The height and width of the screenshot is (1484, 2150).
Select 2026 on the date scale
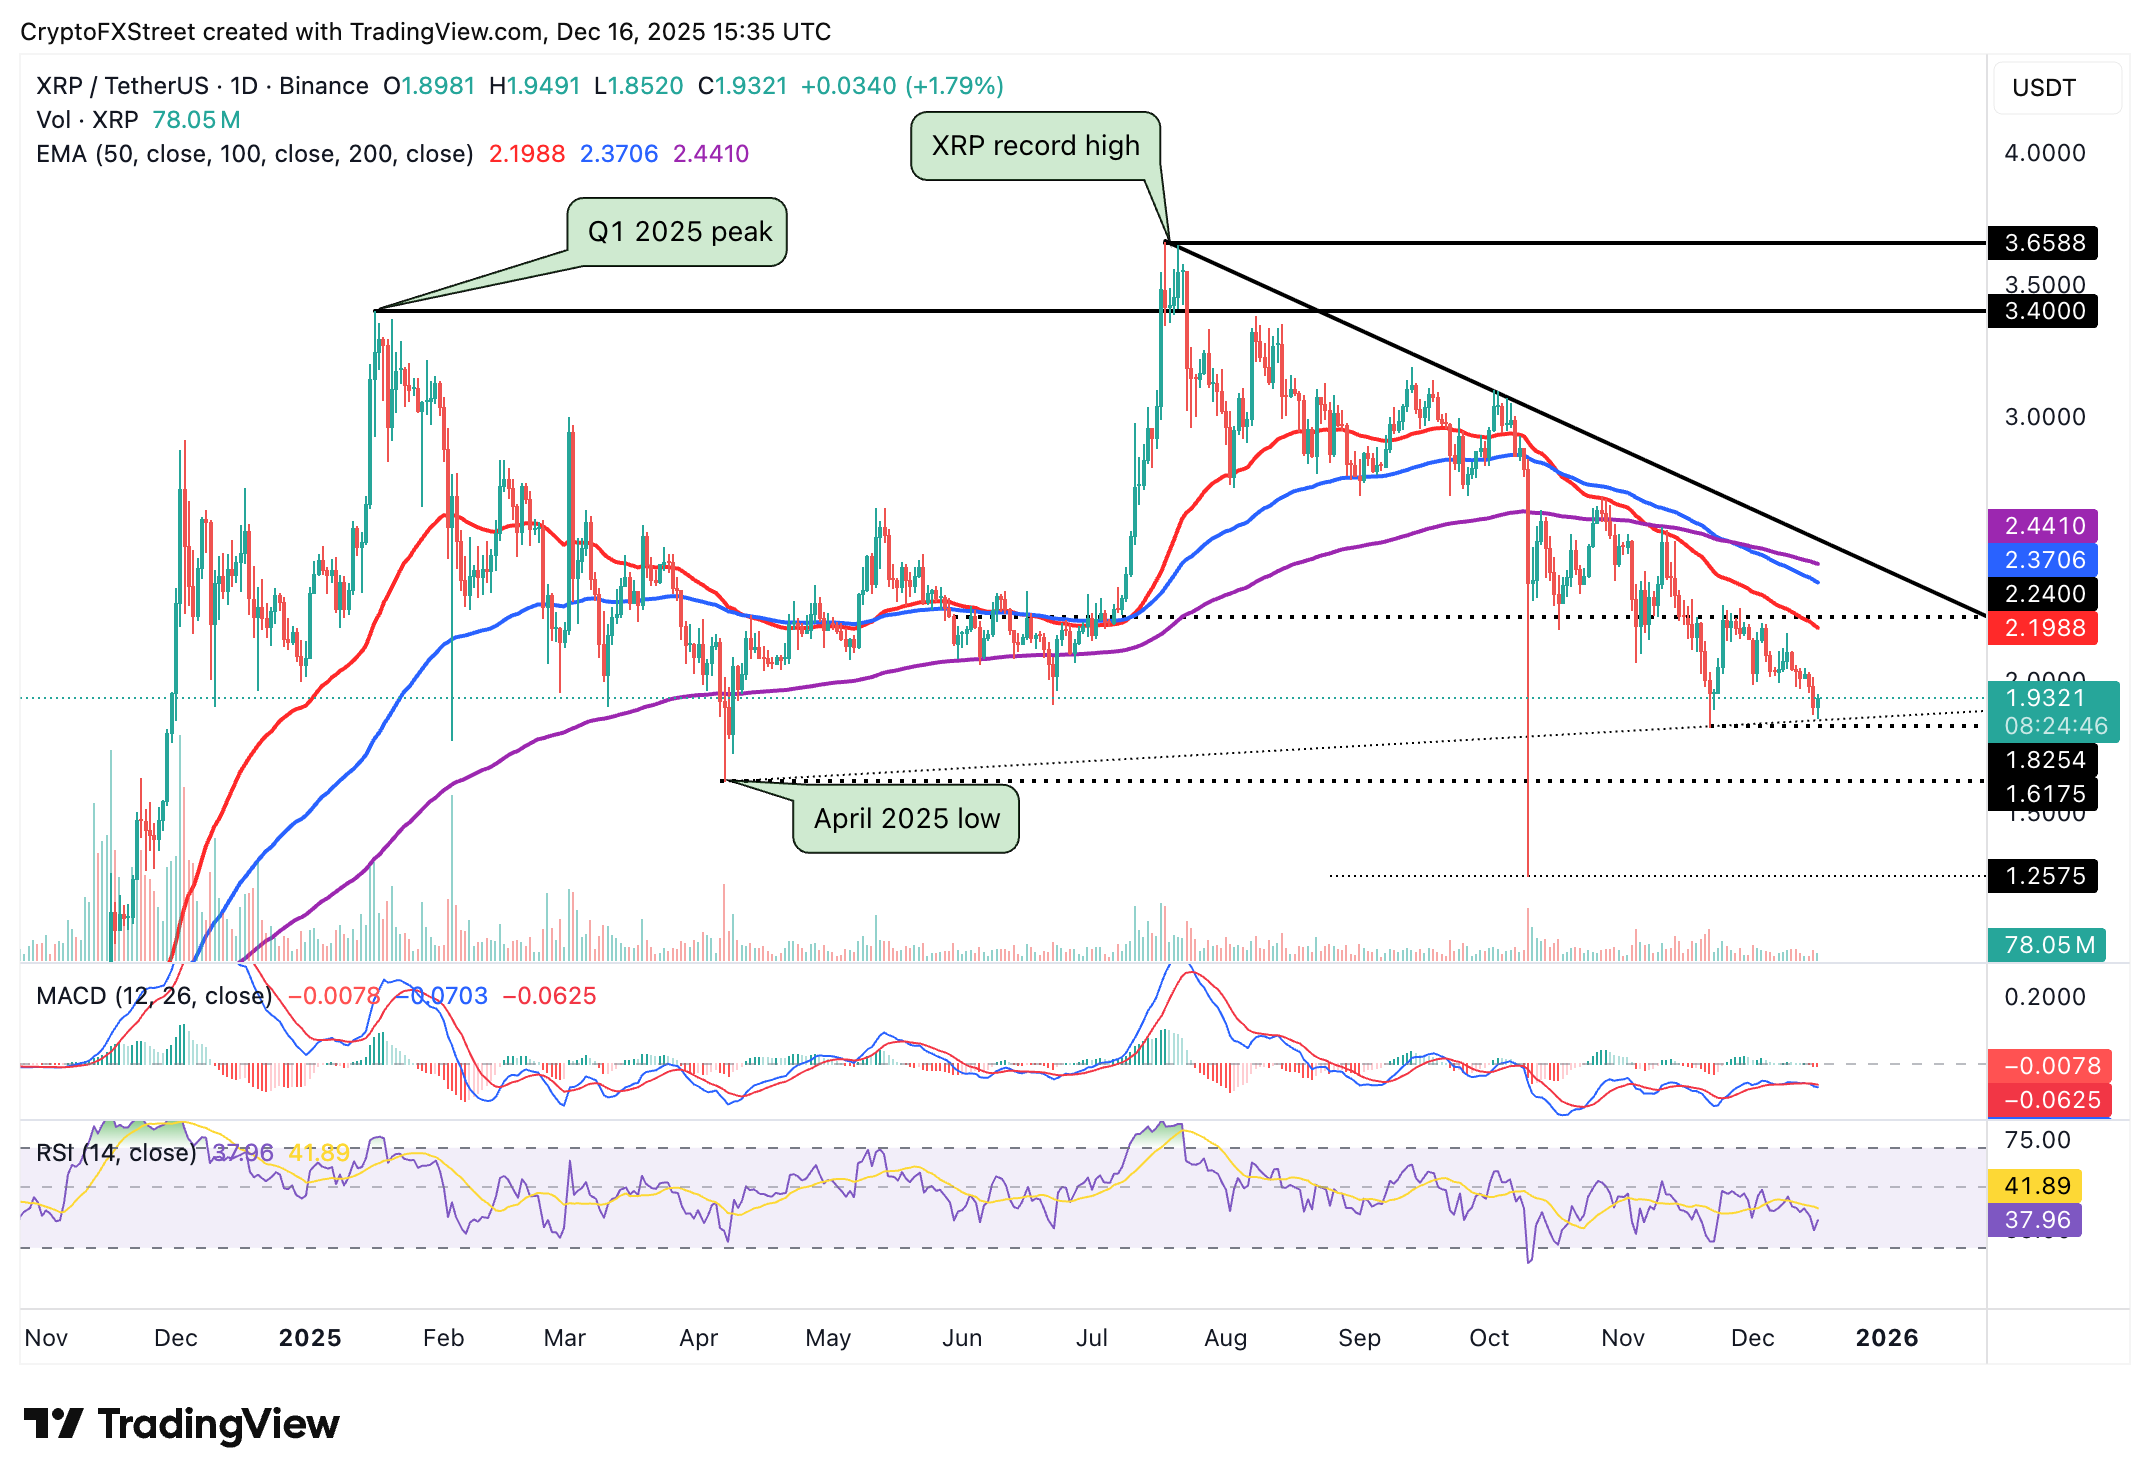pyautogui.click(x=1888, y=1337)
